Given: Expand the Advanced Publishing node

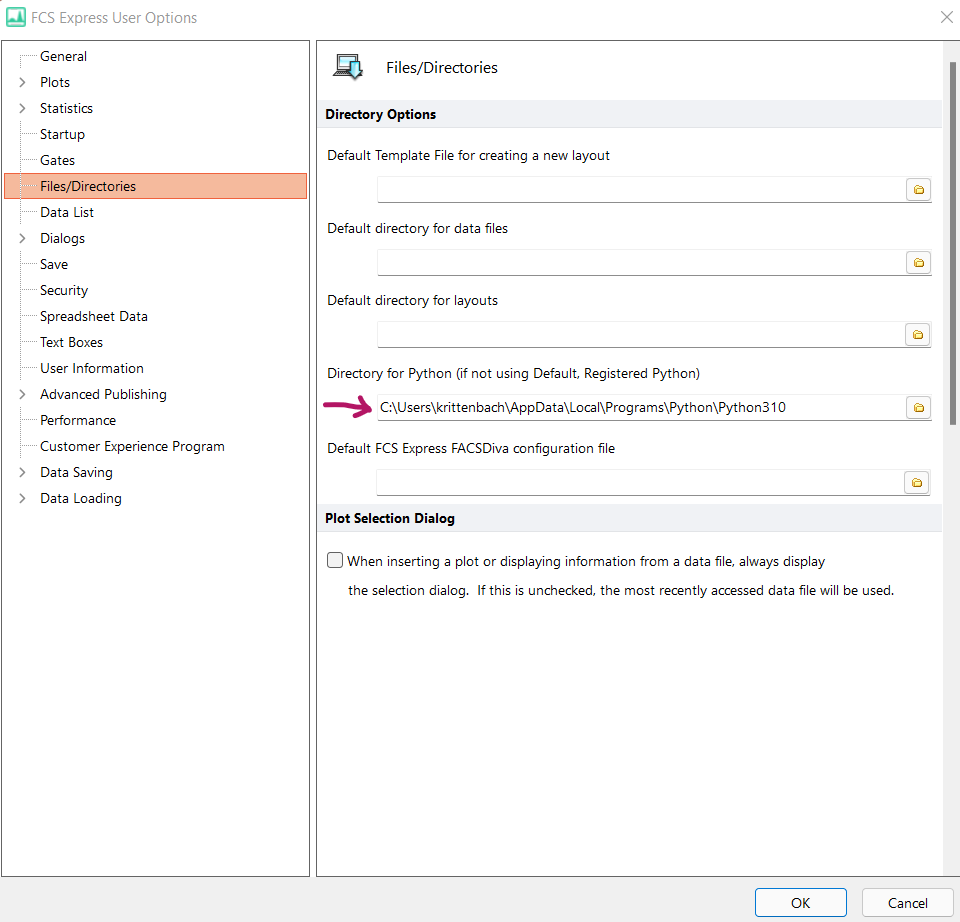Looking at the screenshot, I should 22,394.
